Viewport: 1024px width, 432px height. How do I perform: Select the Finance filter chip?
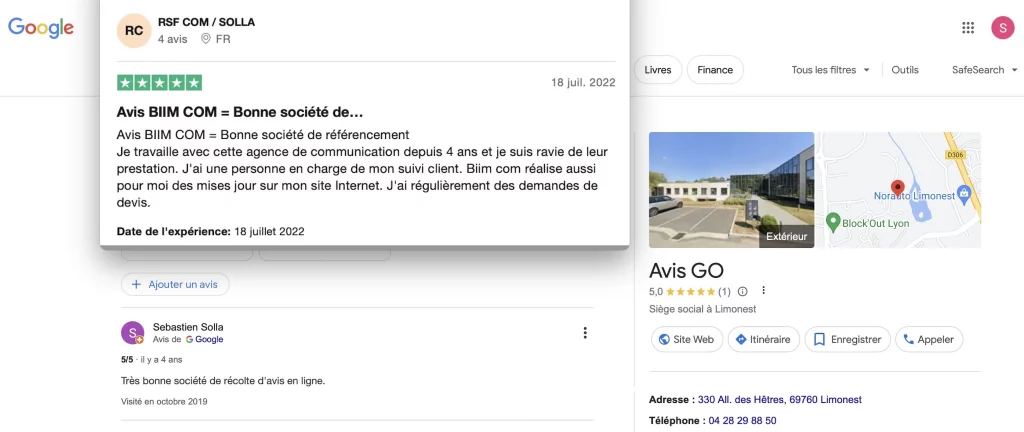[715, 70]
